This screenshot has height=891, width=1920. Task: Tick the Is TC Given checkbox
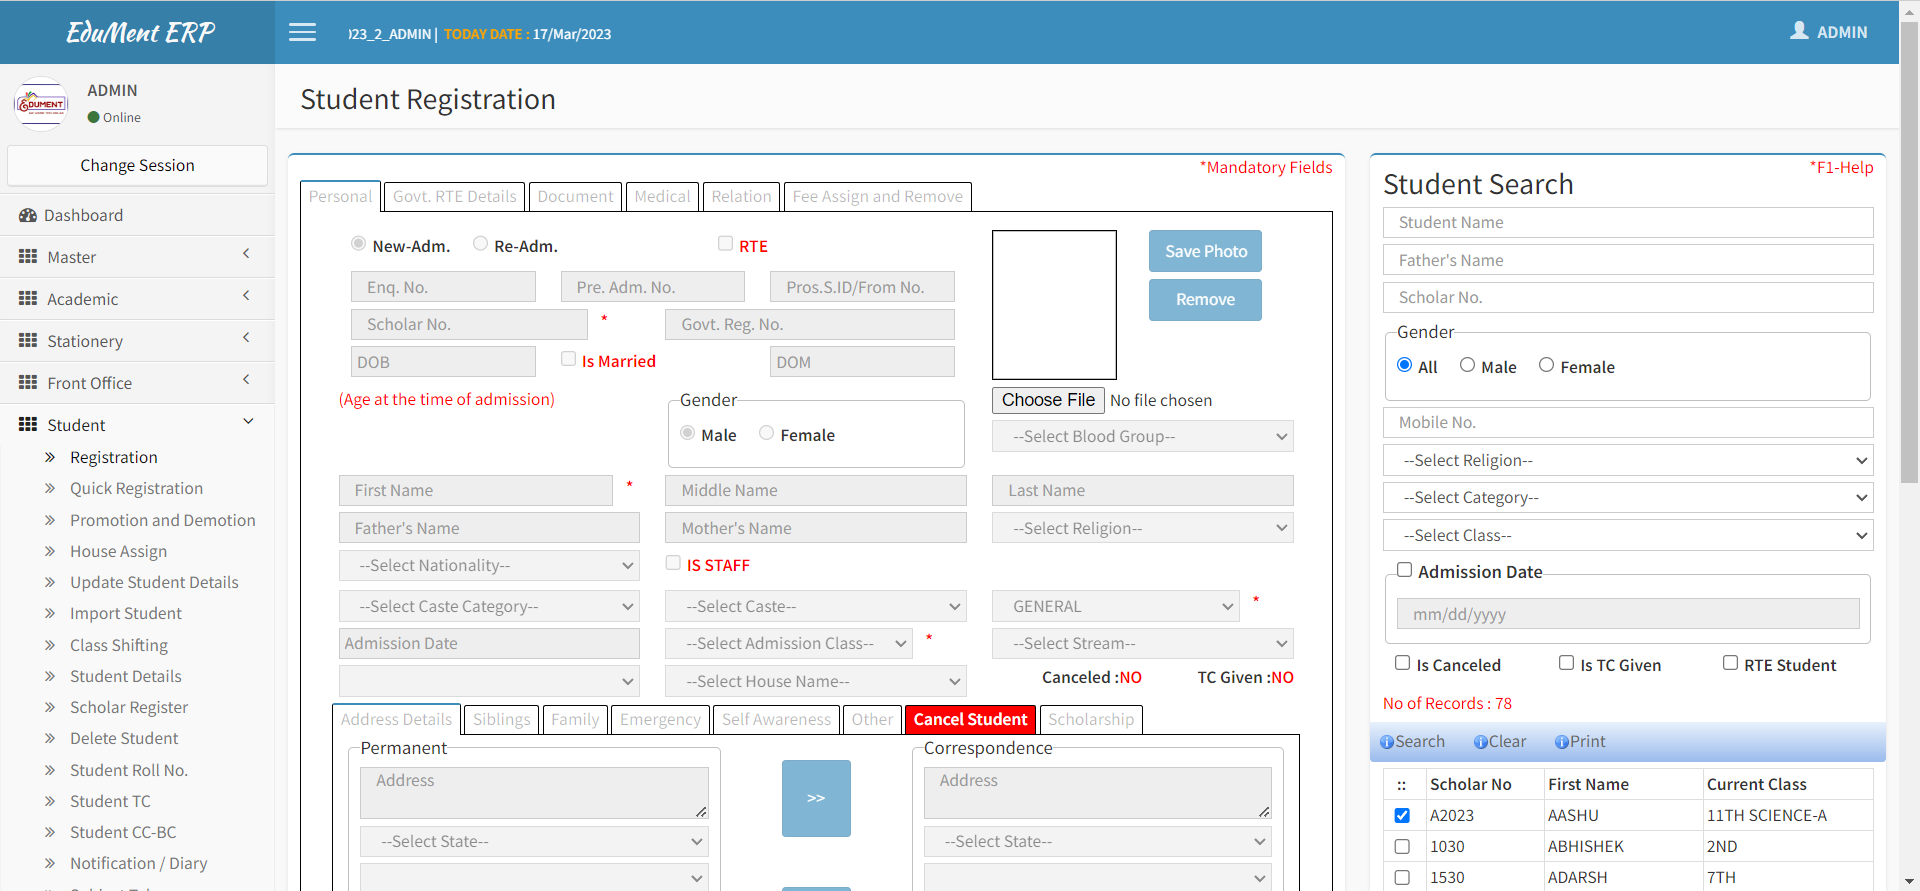click(x=1566, y=663)
